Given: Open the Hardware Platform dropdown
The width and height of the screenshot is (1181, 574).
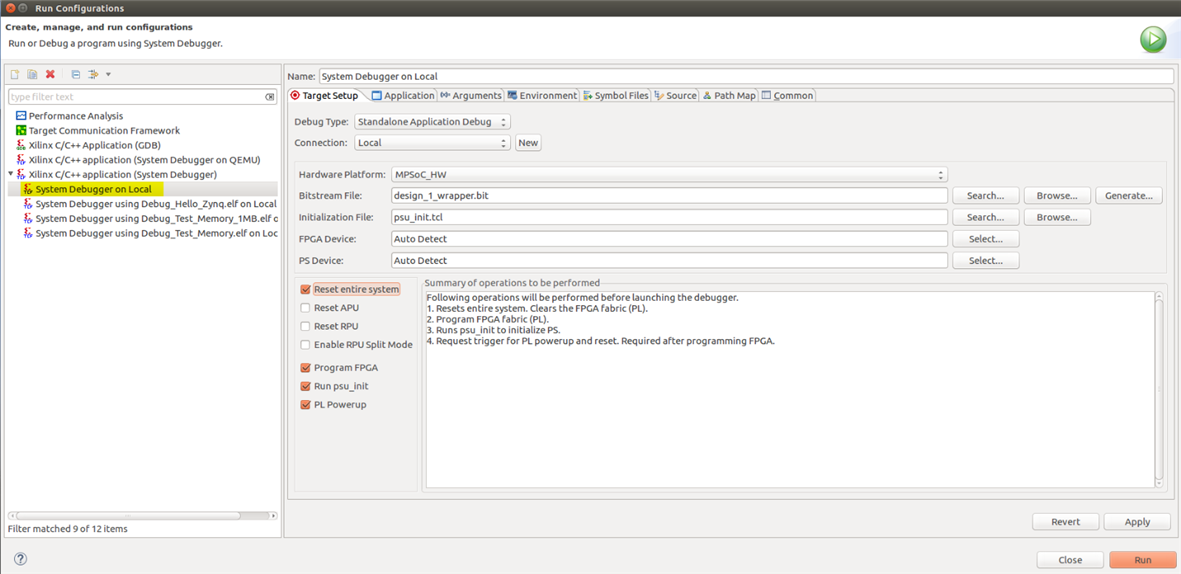Looking at the screenshot, I should pyautogui.click(x=668, y=175).
